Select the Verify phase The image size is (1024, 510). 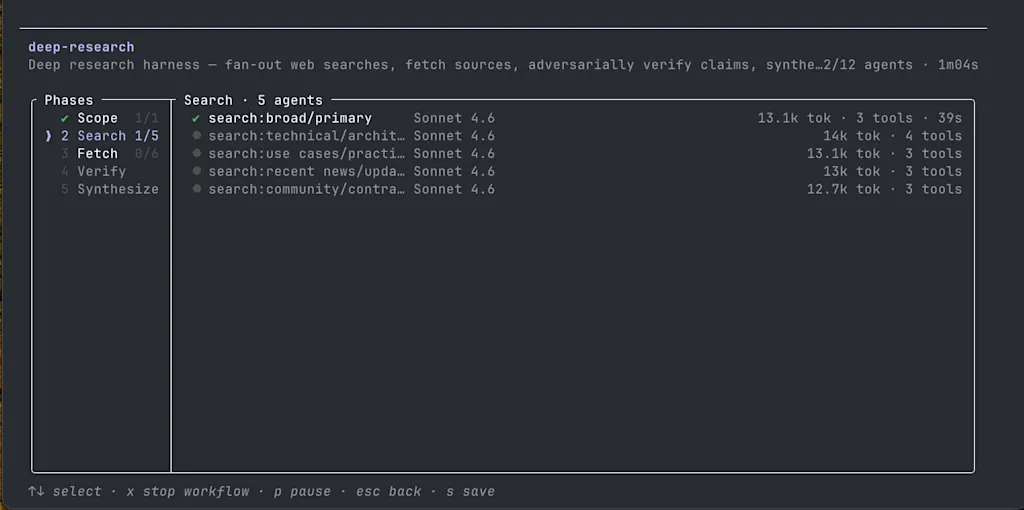coord(102,171)
